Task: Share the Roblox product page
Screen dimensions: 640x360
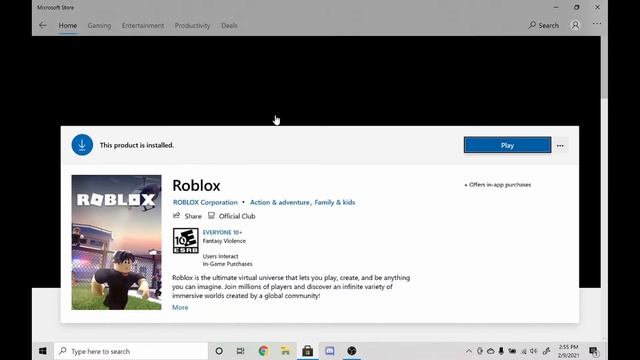Action: [x=187, y=216]
